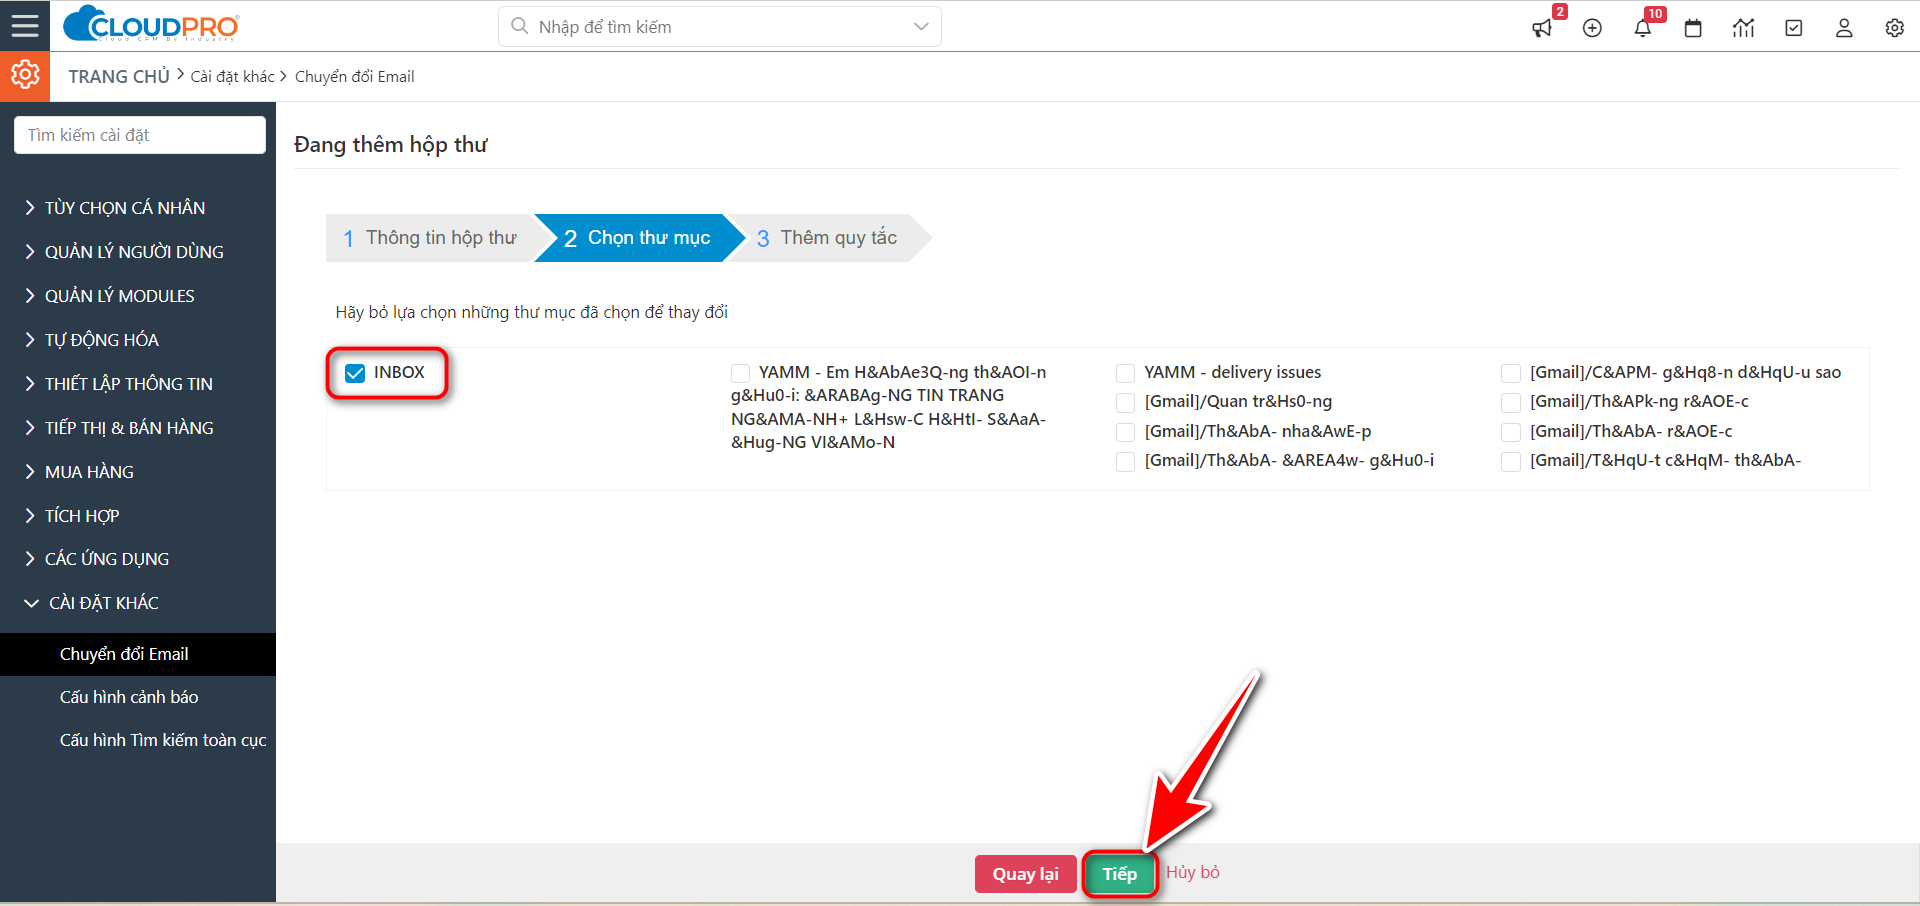Open the user profile icon

(1844, 28)
